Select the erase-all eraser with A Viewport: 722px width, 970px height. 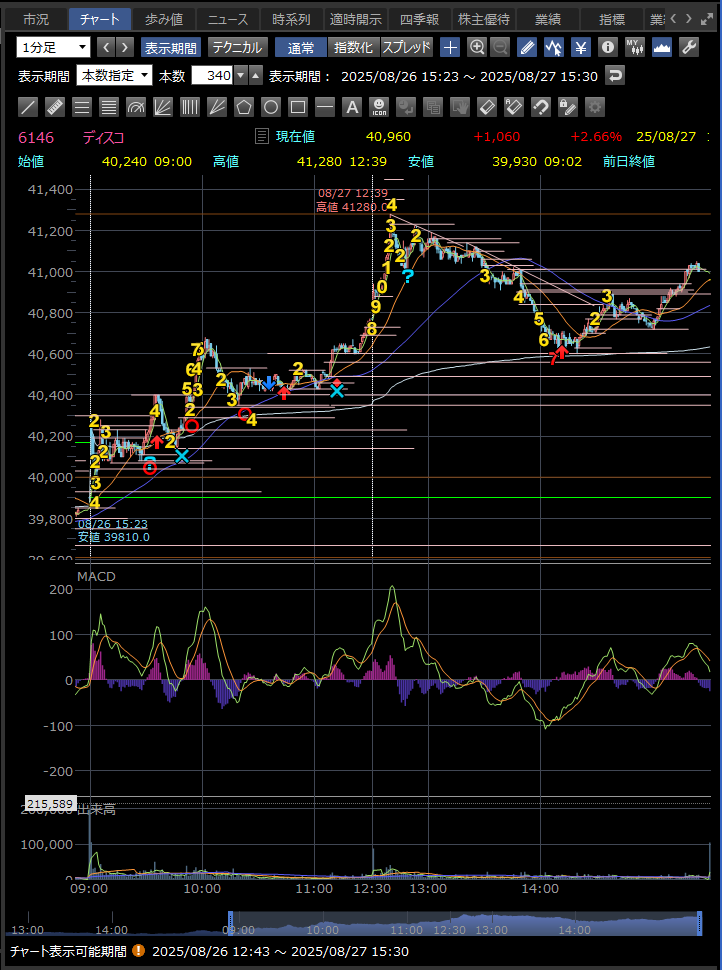514,107
